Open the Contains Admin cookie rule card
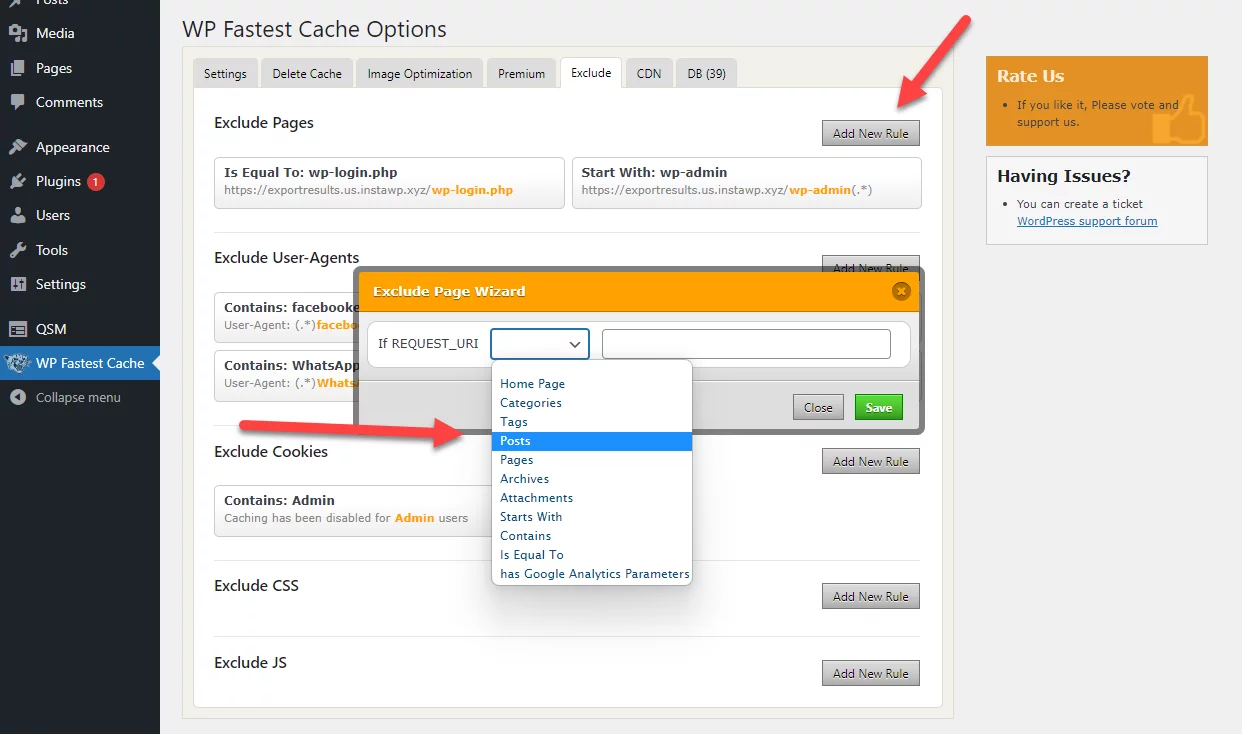1242x734 pixels. 354,510
